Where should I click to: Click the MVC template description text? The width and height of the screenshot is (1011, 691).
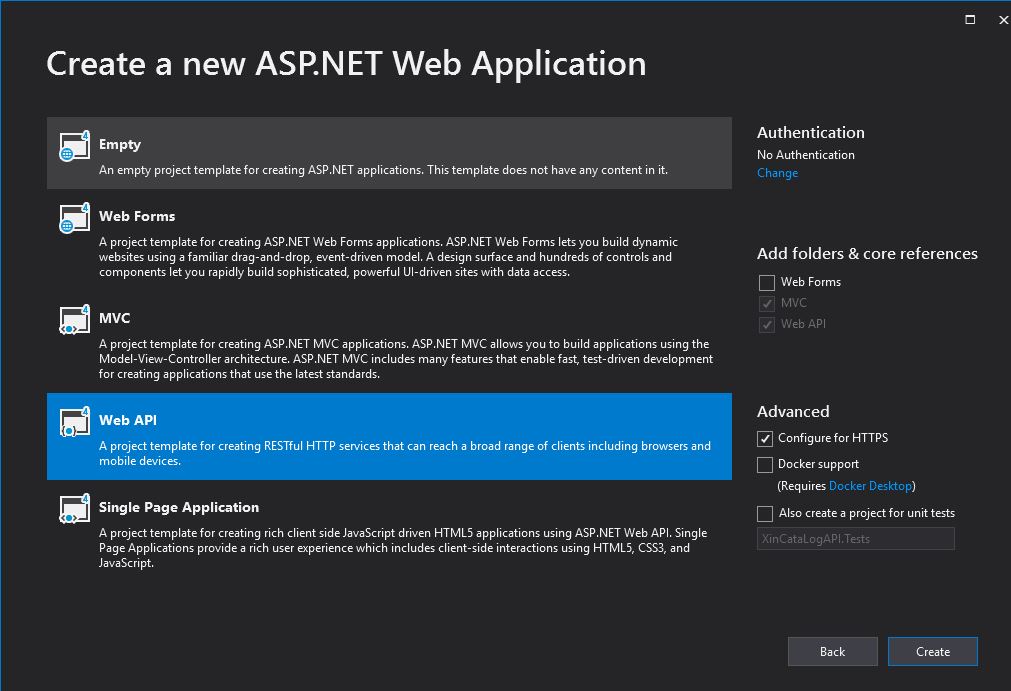coord(406,358)
